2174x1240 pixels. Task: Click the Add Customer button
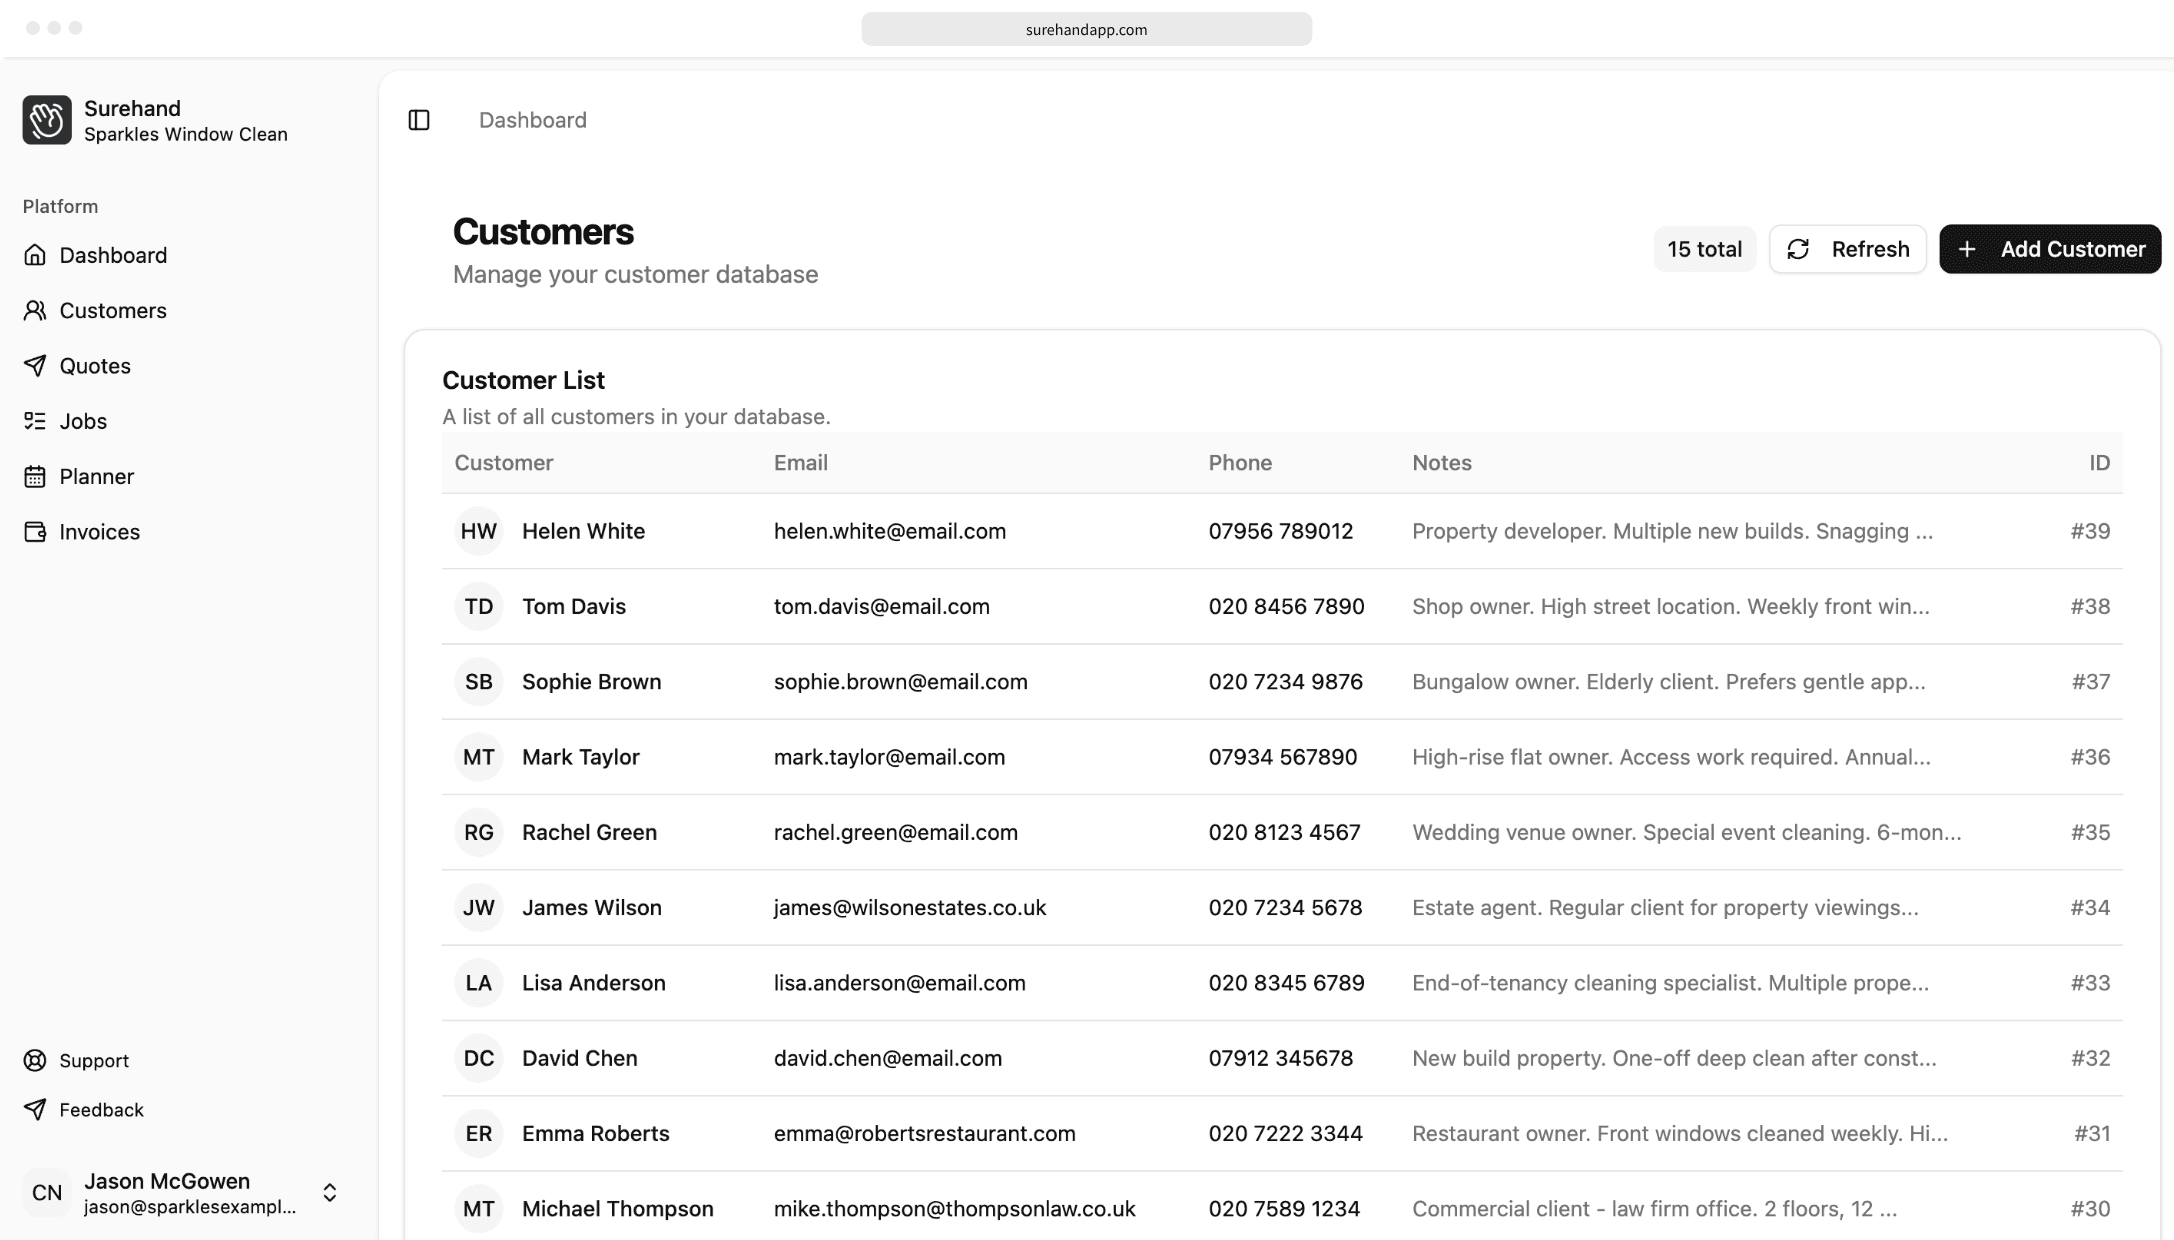(x=2050, y=249)
